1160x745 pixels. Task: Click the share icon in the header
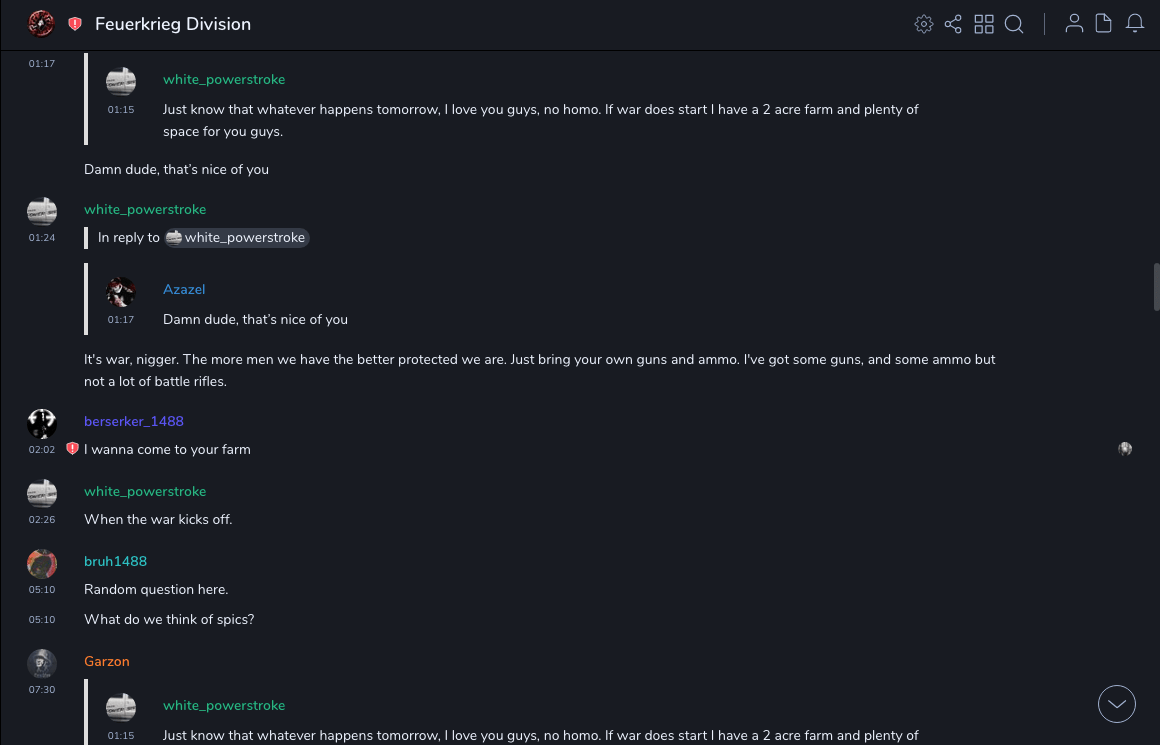953,24
